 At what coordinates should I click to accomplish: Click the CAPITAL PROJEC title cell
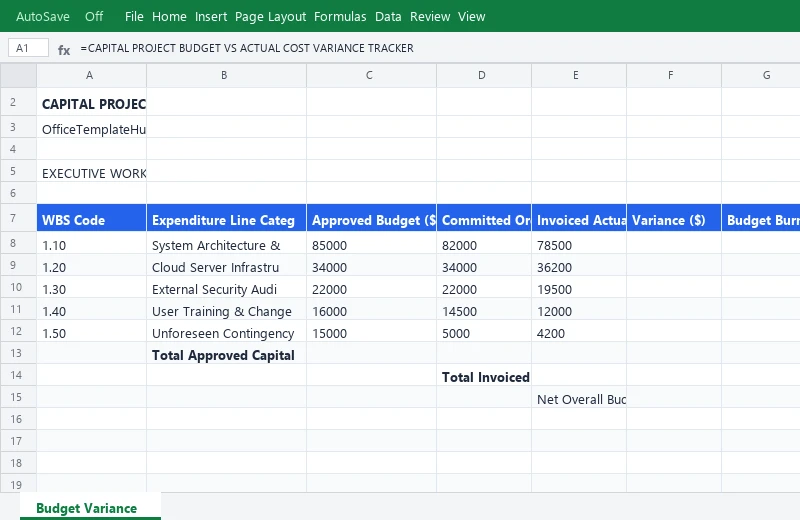click(x=91, y=102)
